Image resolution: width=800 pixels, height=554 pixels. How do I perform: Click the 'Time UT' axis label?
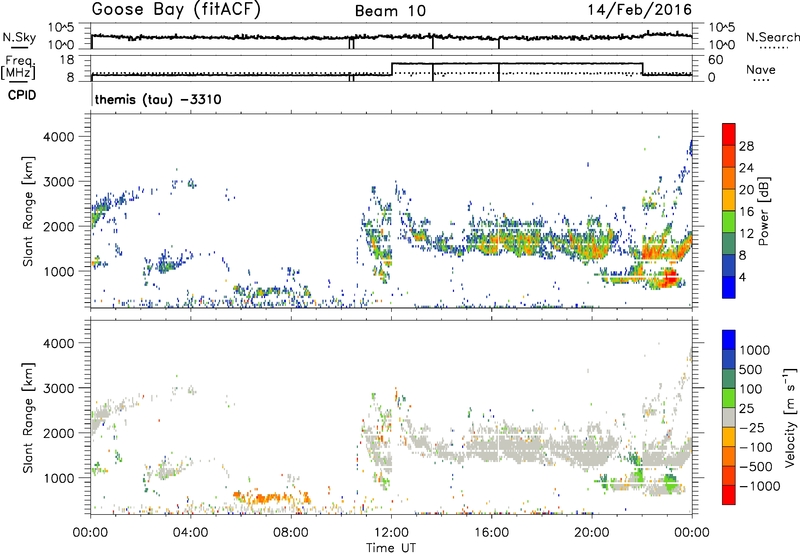click(391, 548)
